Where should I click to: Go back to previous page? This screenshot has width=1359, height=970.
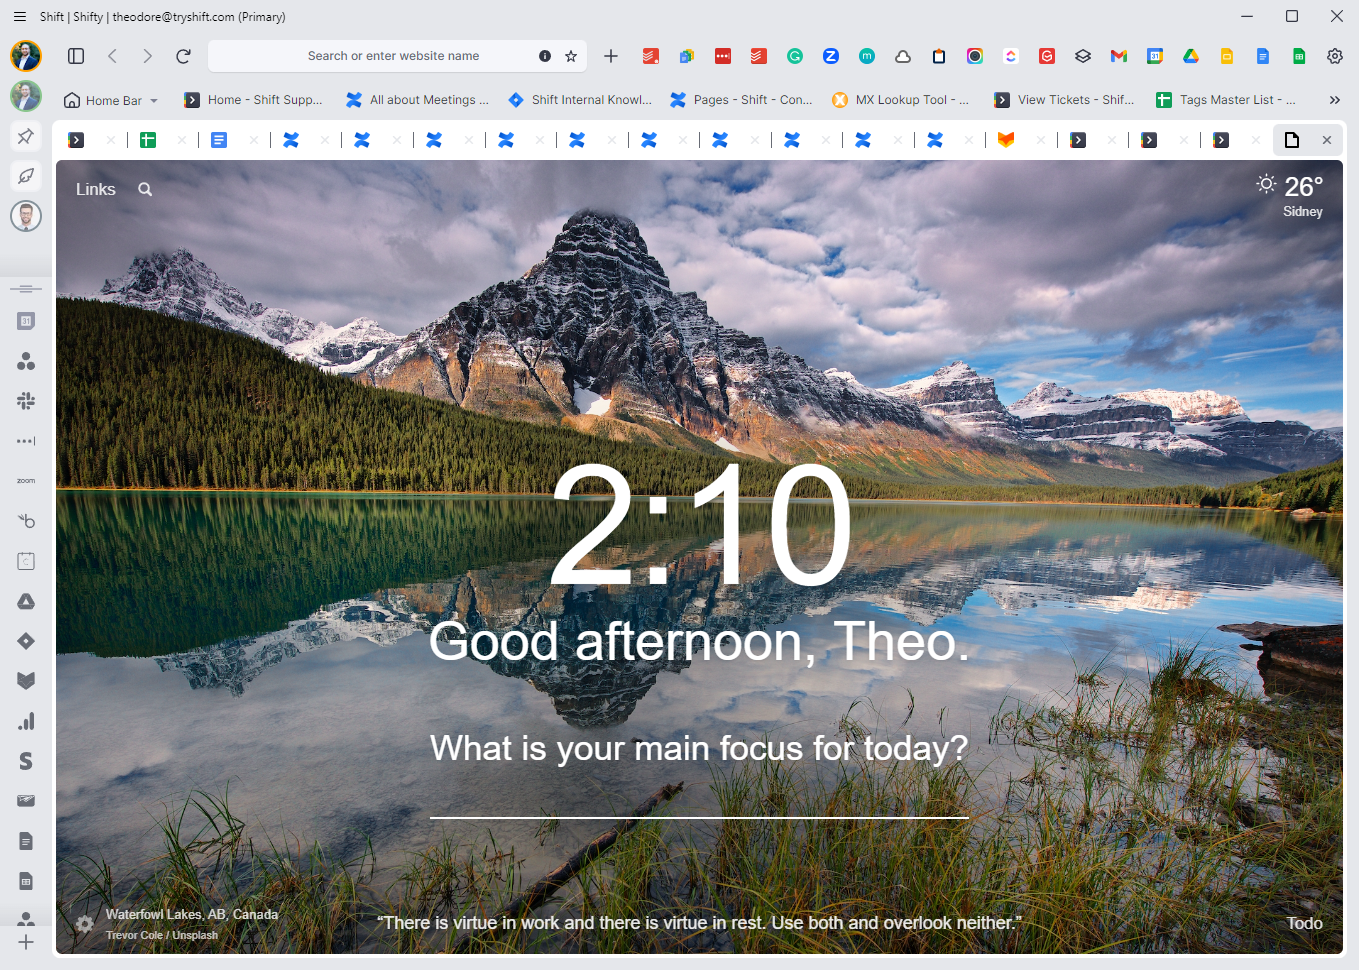coord(112,56)
